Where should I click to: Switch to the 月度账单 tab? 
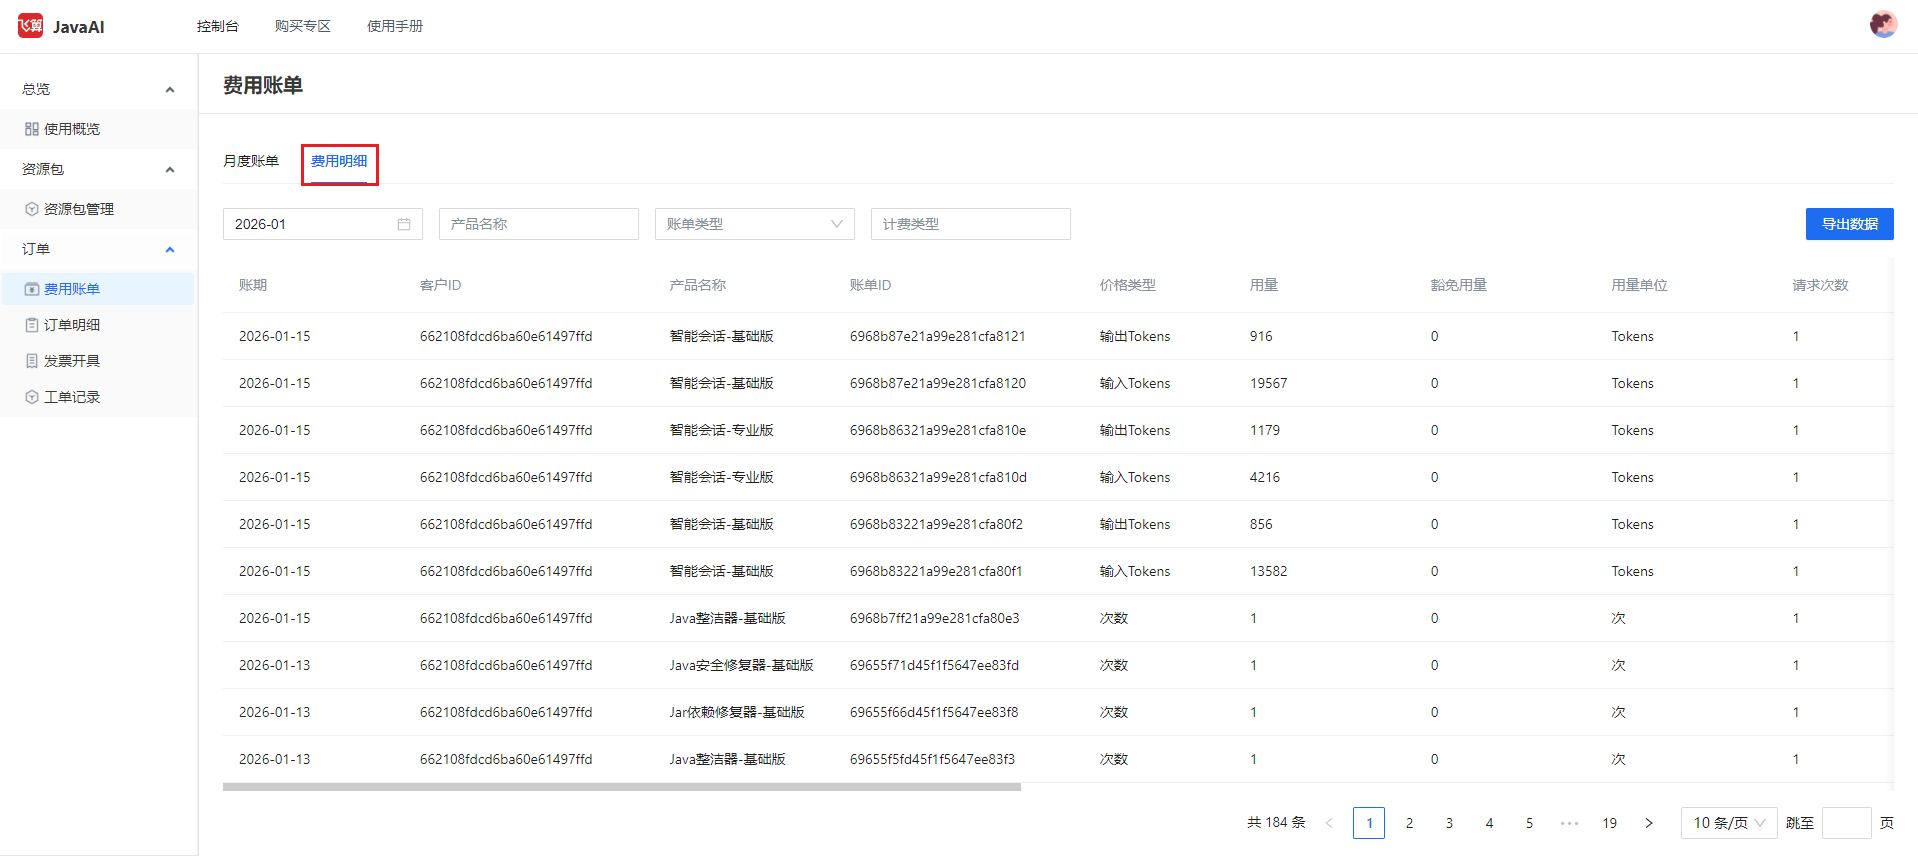(251, 161)
